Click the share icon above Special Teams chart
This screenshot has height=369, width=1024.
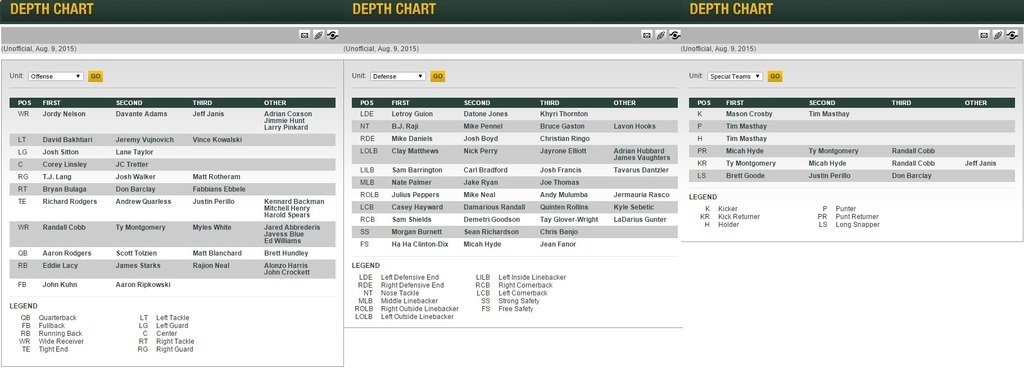[1012, 35]
